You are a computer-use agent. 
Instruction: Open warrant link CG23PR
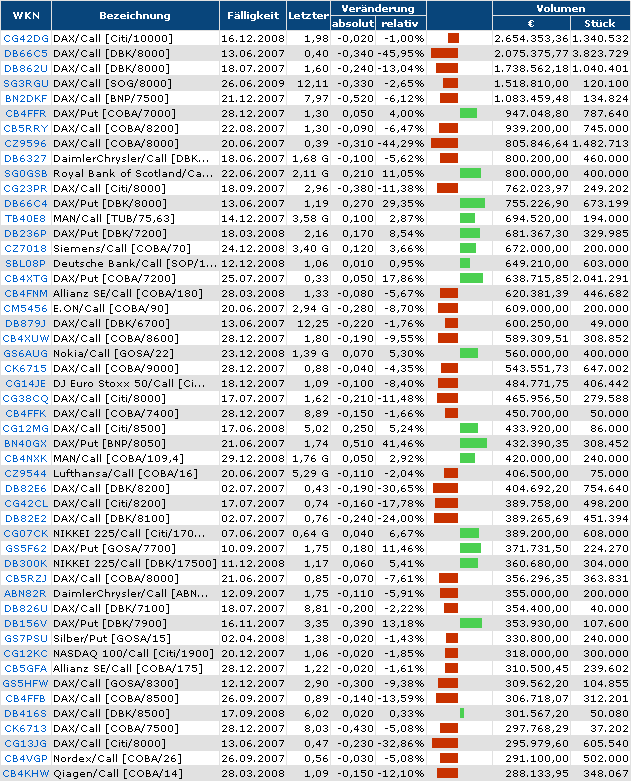(26, 189)
